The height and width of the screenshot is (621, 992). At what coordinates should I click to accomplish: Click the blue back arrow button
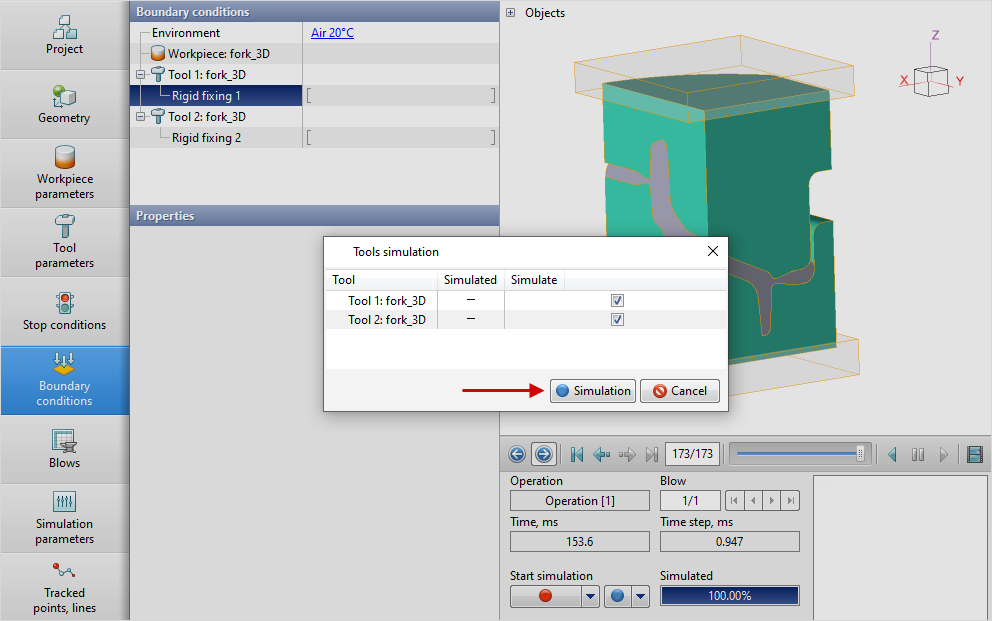pos(517,454)
